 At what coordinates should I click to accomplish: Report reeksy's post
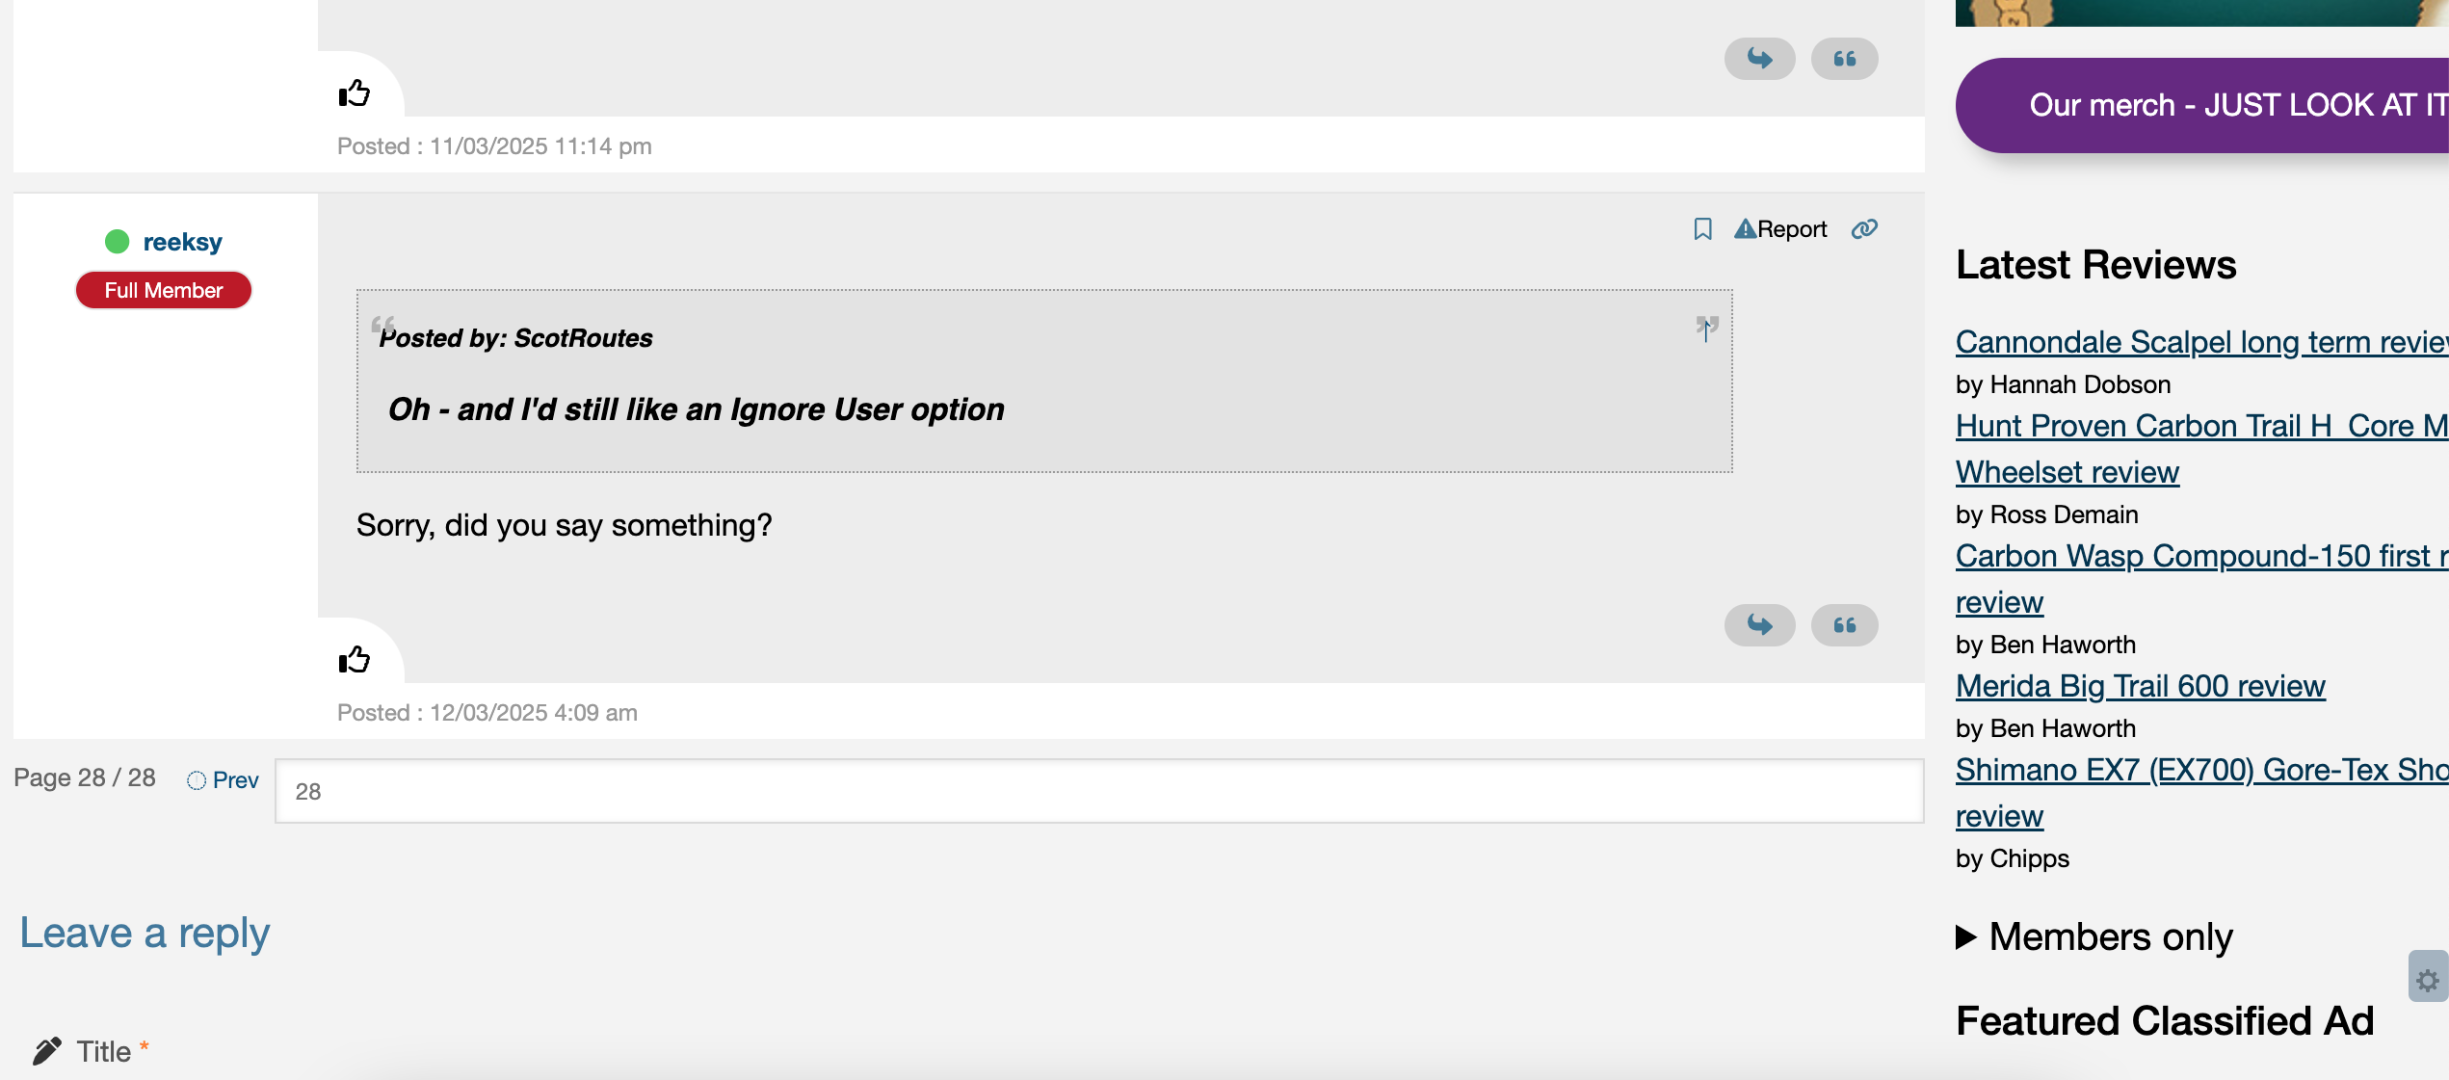click(x=1780, y=229)
